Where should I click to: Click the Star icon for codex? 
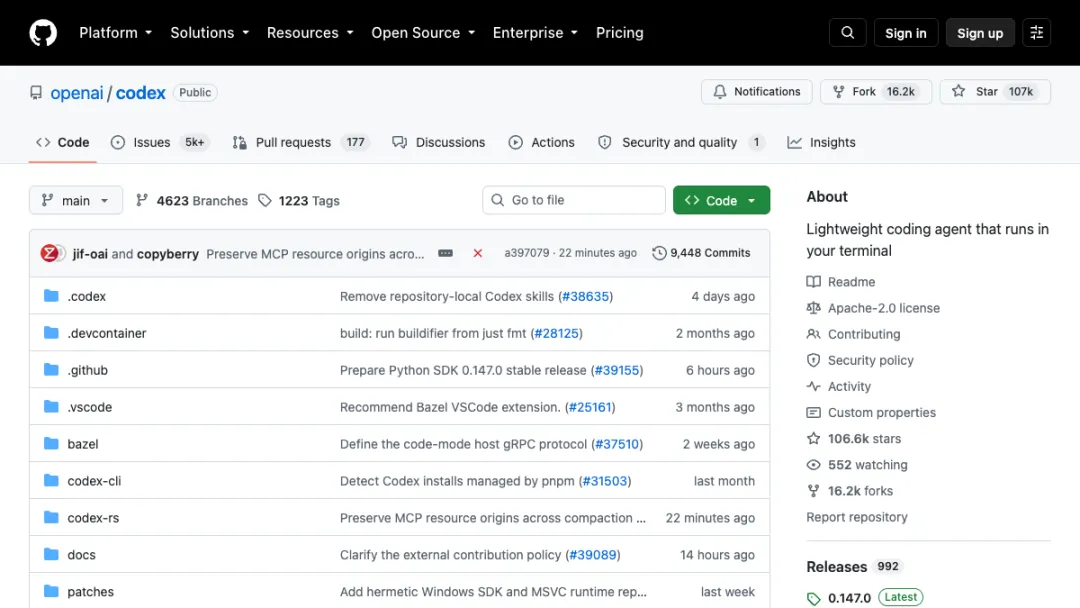(958, 92)
